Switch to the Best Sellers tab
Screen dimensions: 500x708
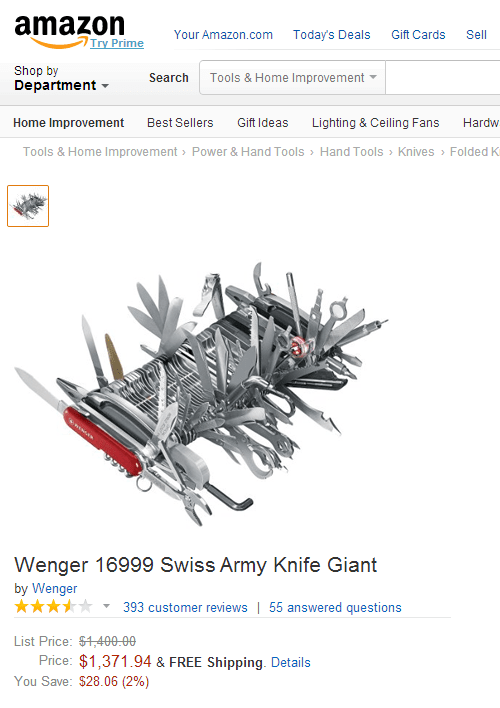[x=180, y=123]
